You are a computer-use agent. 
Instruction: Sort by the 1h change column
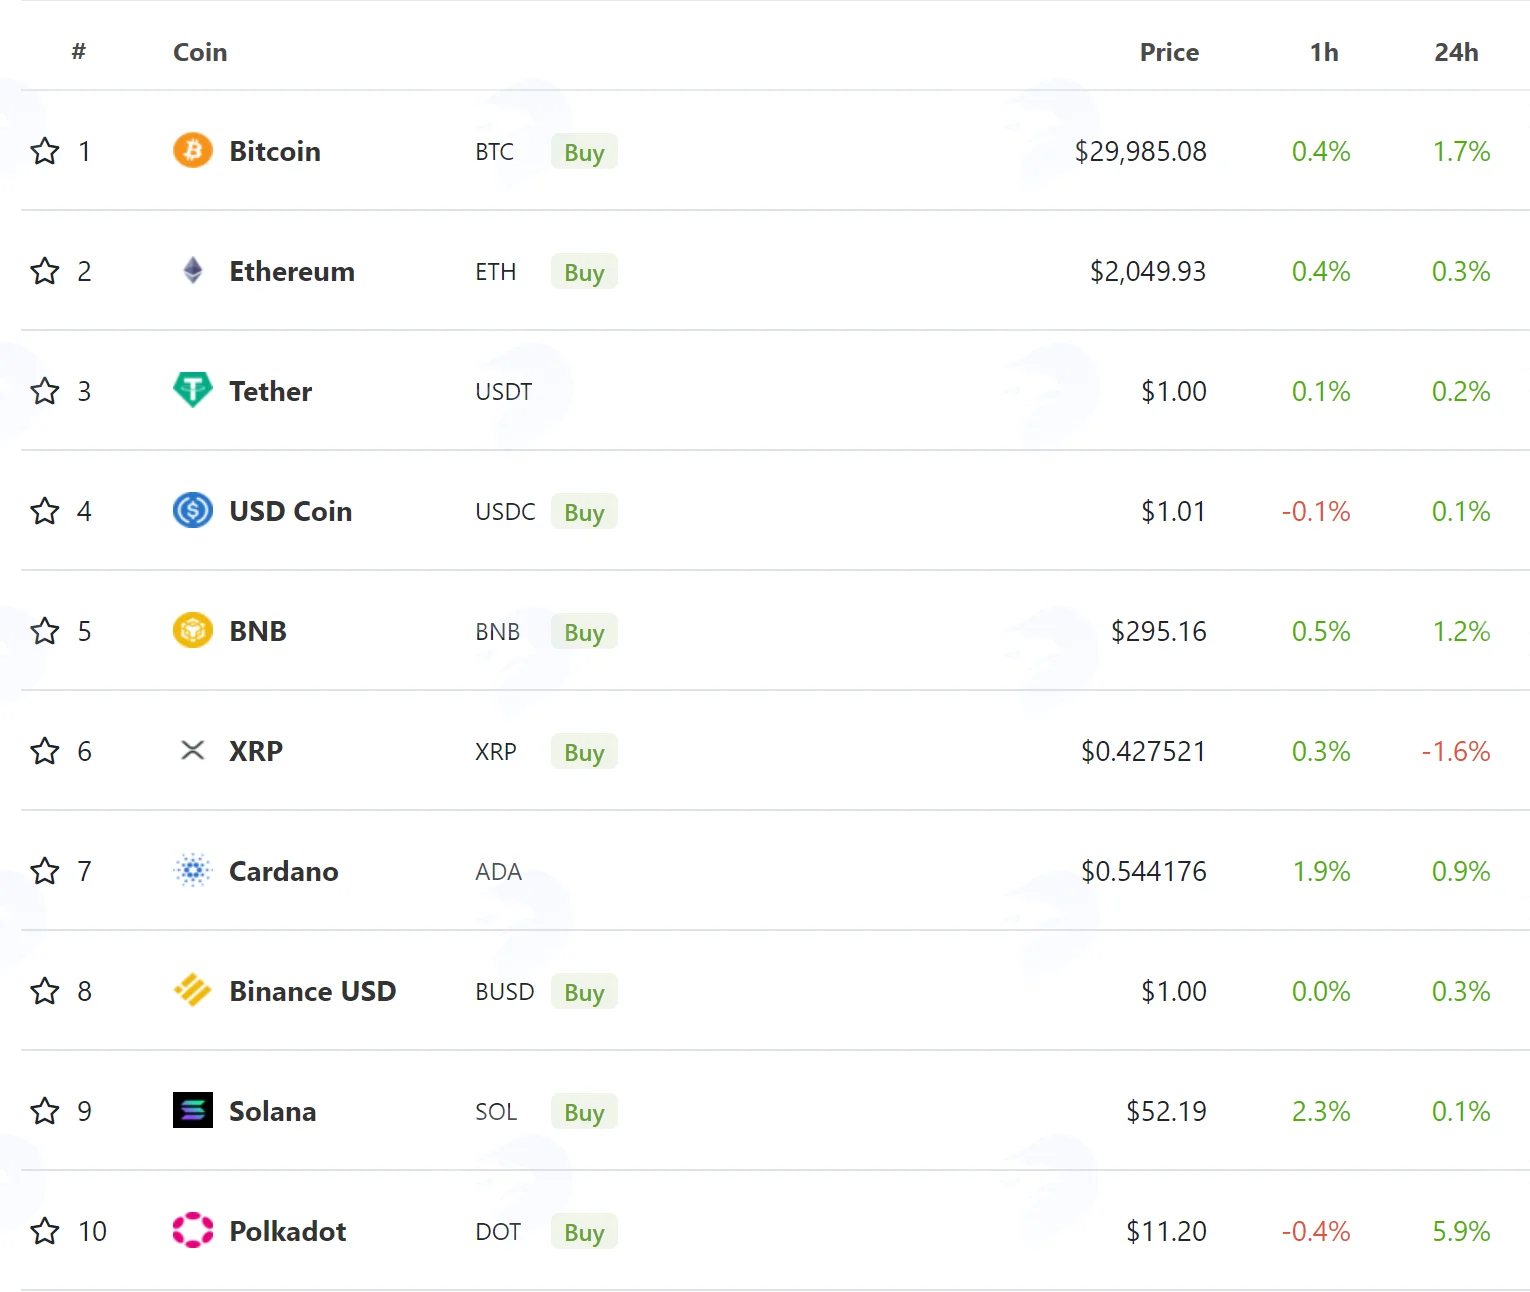[x=1324, y=52]
